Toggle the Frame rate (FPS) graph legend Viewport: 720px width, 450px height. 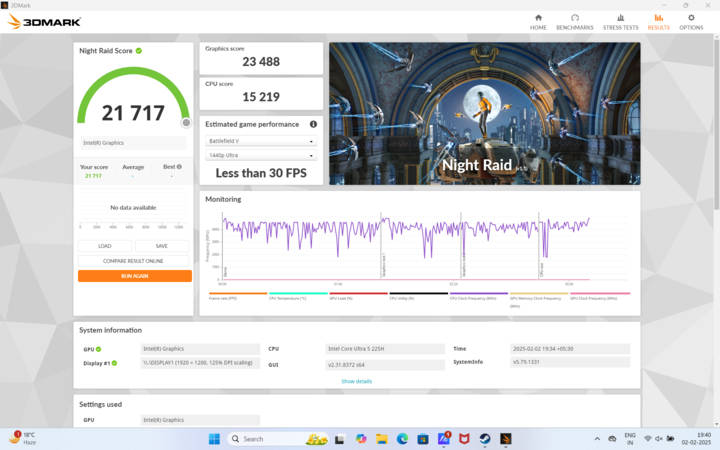coord(223,296)
